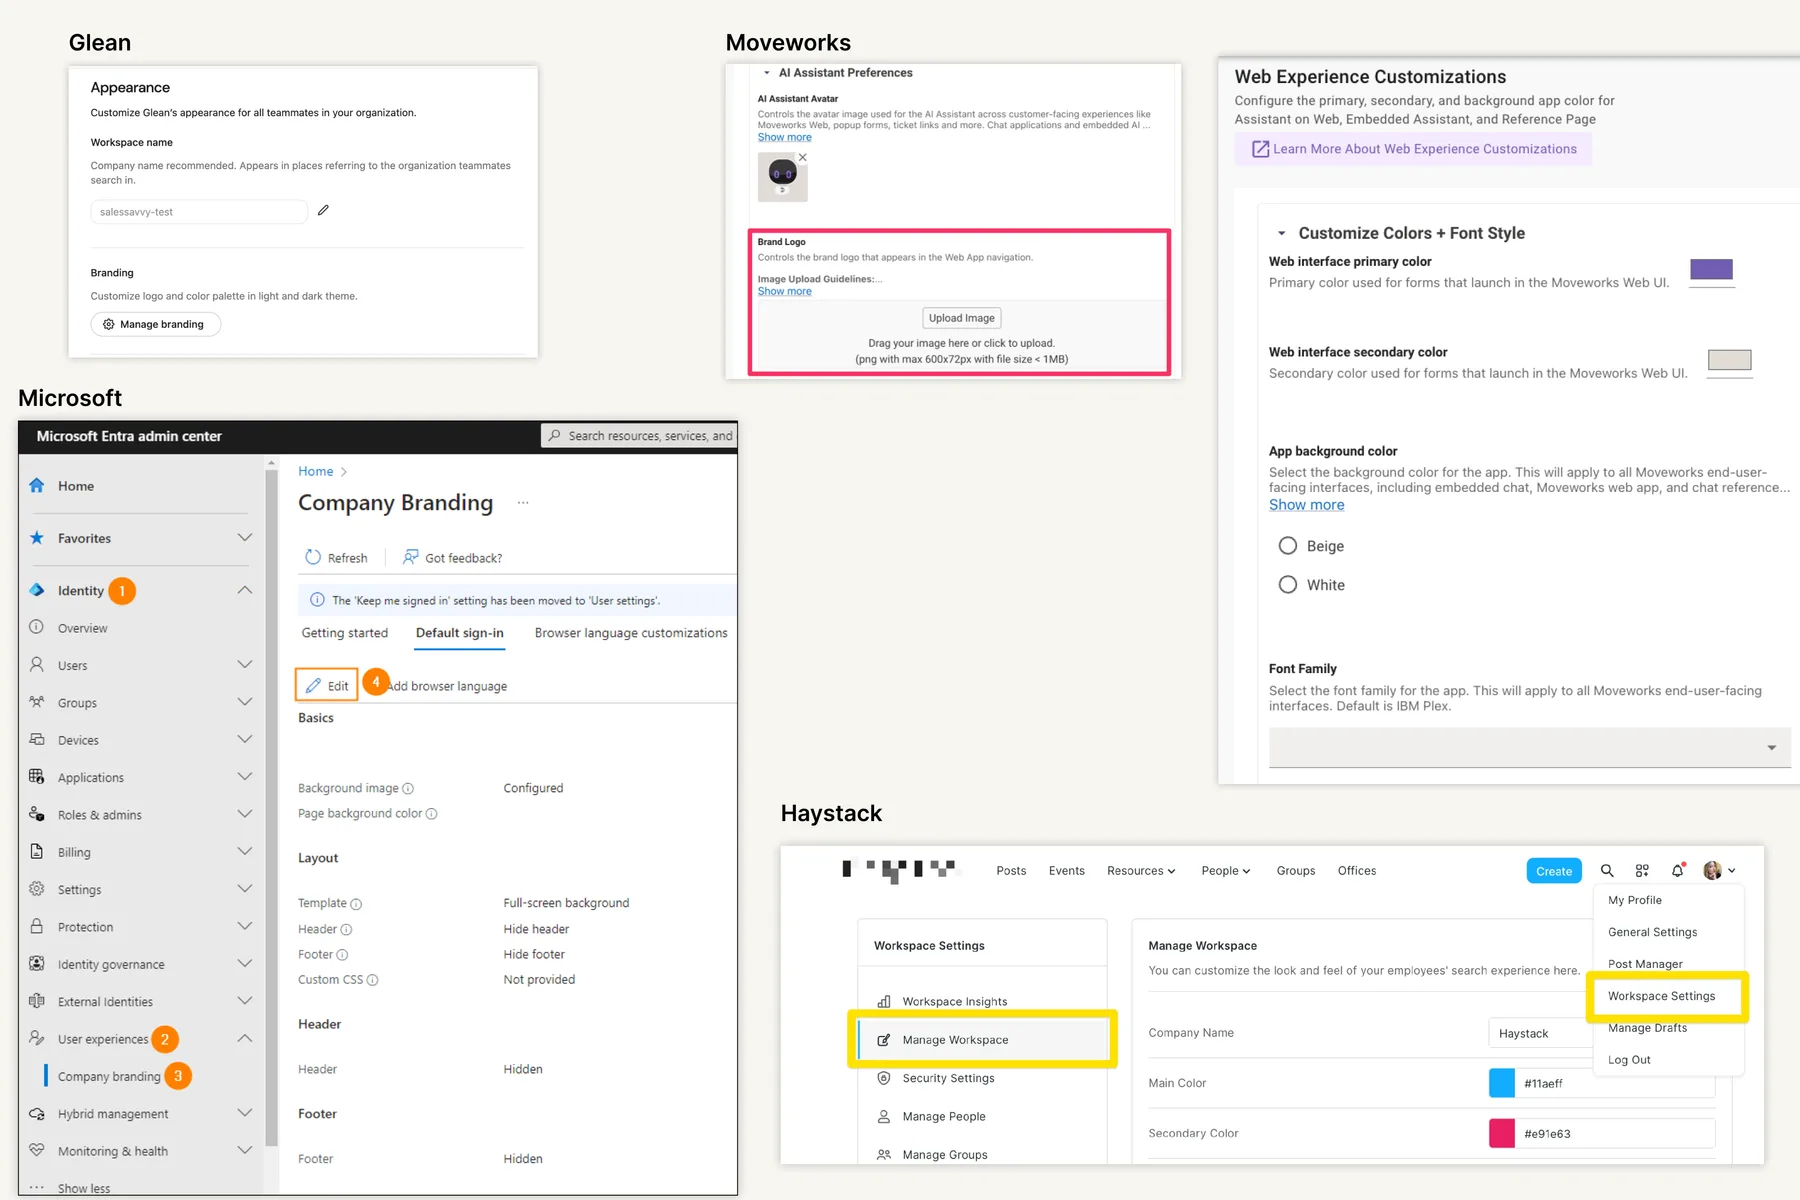Click Show more under AI Assistant Avatar
This screenshot has width=1800, height=1200.
tap(784, 137)
